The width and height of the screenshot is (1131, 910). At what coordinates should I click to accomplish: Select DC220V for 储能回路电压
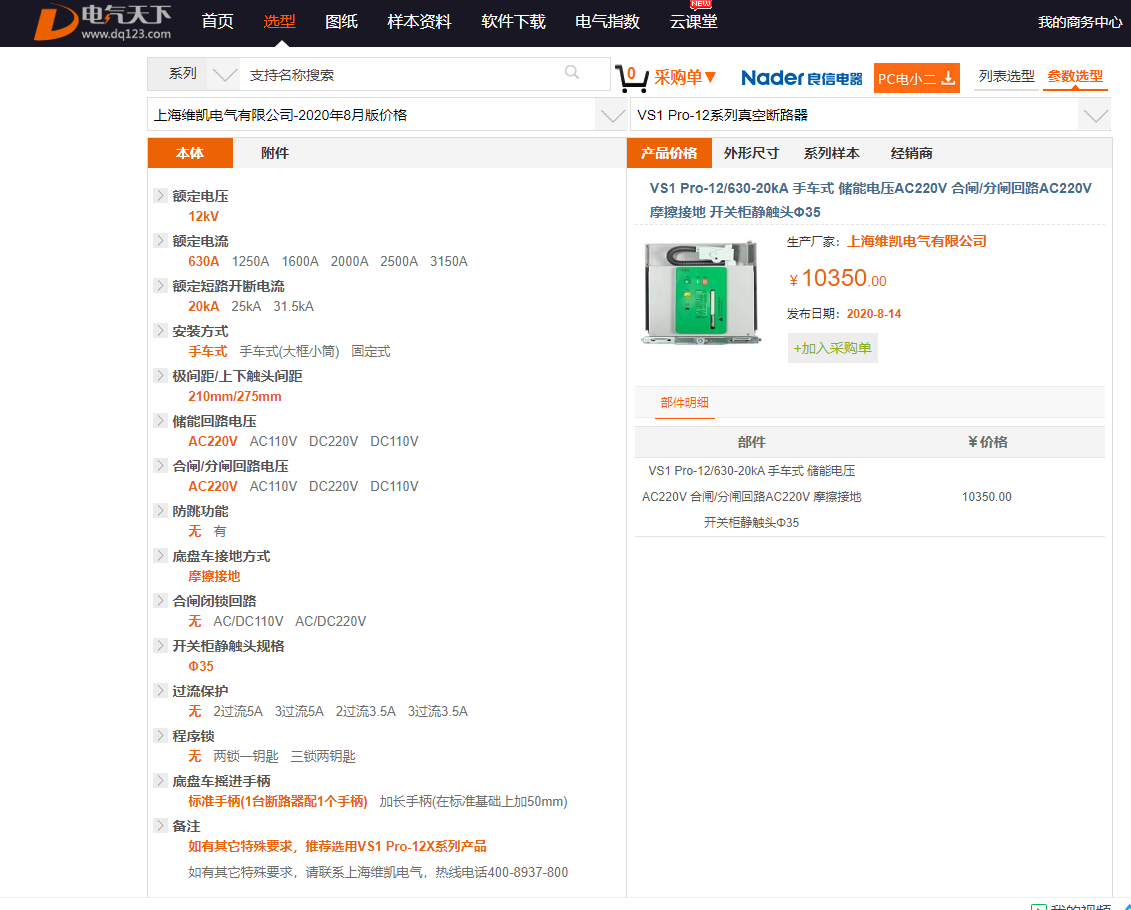click(x=333, y=442)
